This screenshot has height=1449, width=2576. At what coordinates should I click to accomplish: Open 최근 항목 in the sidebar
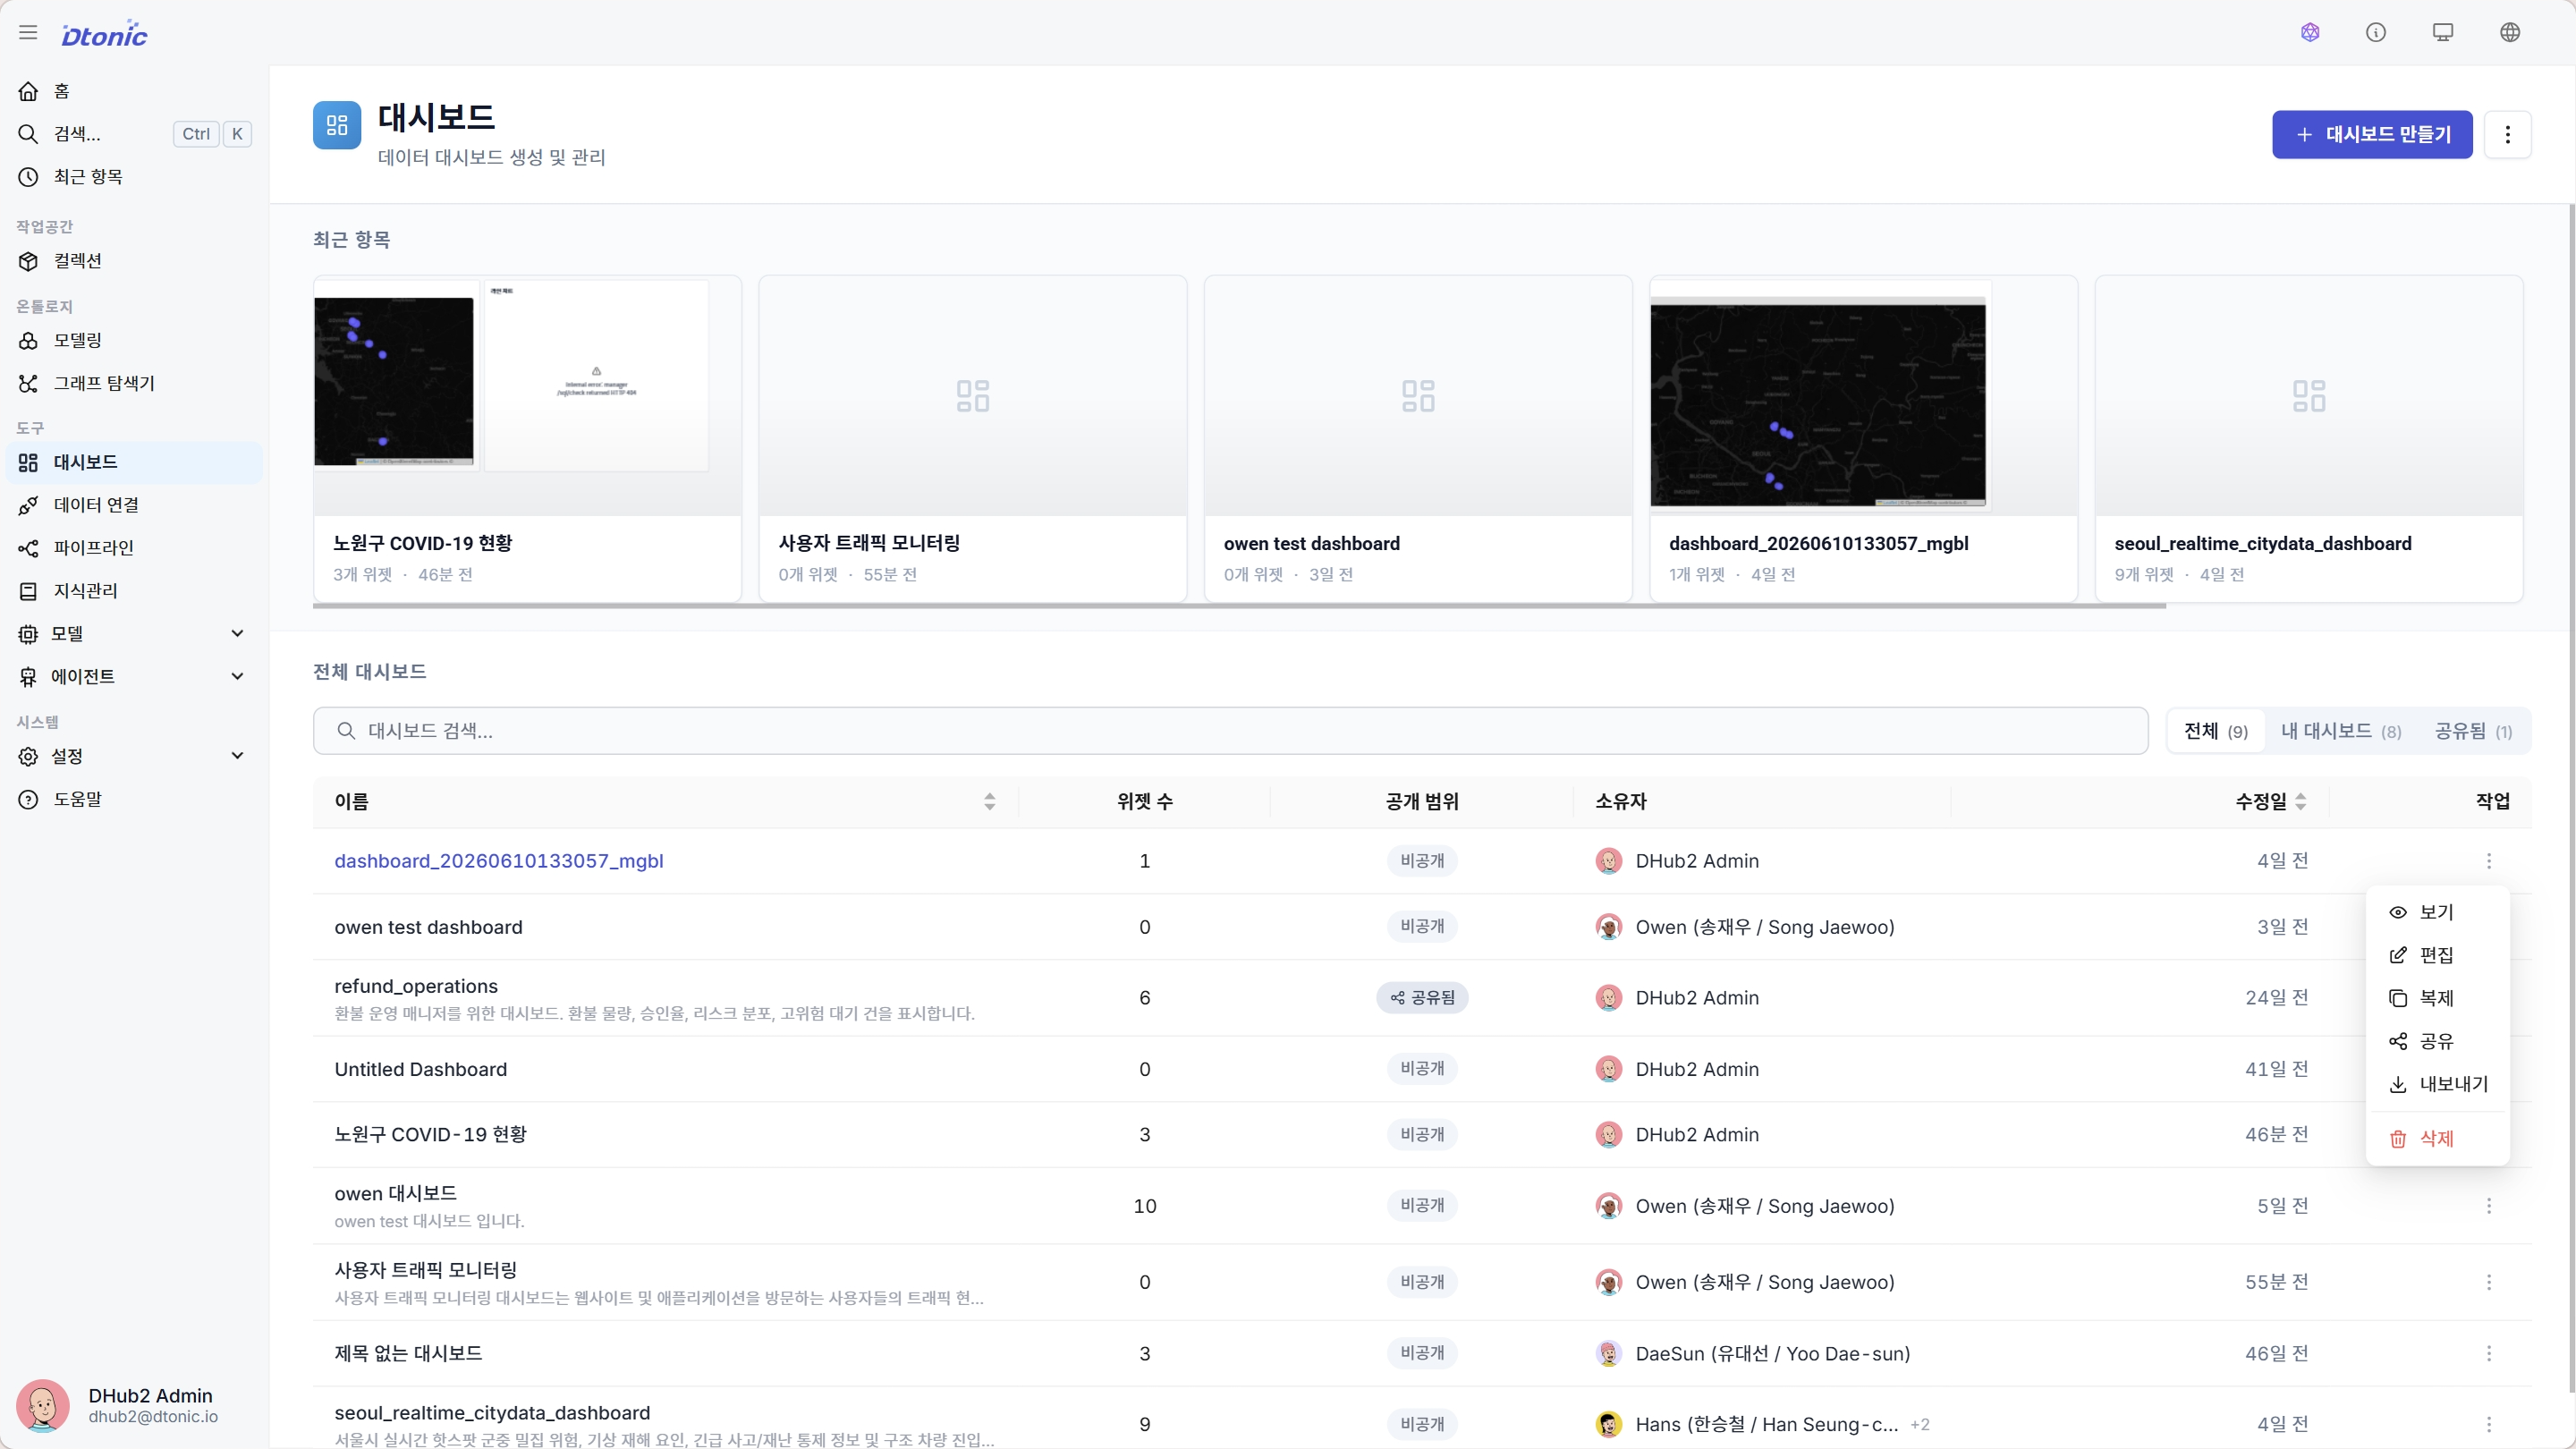134,177
